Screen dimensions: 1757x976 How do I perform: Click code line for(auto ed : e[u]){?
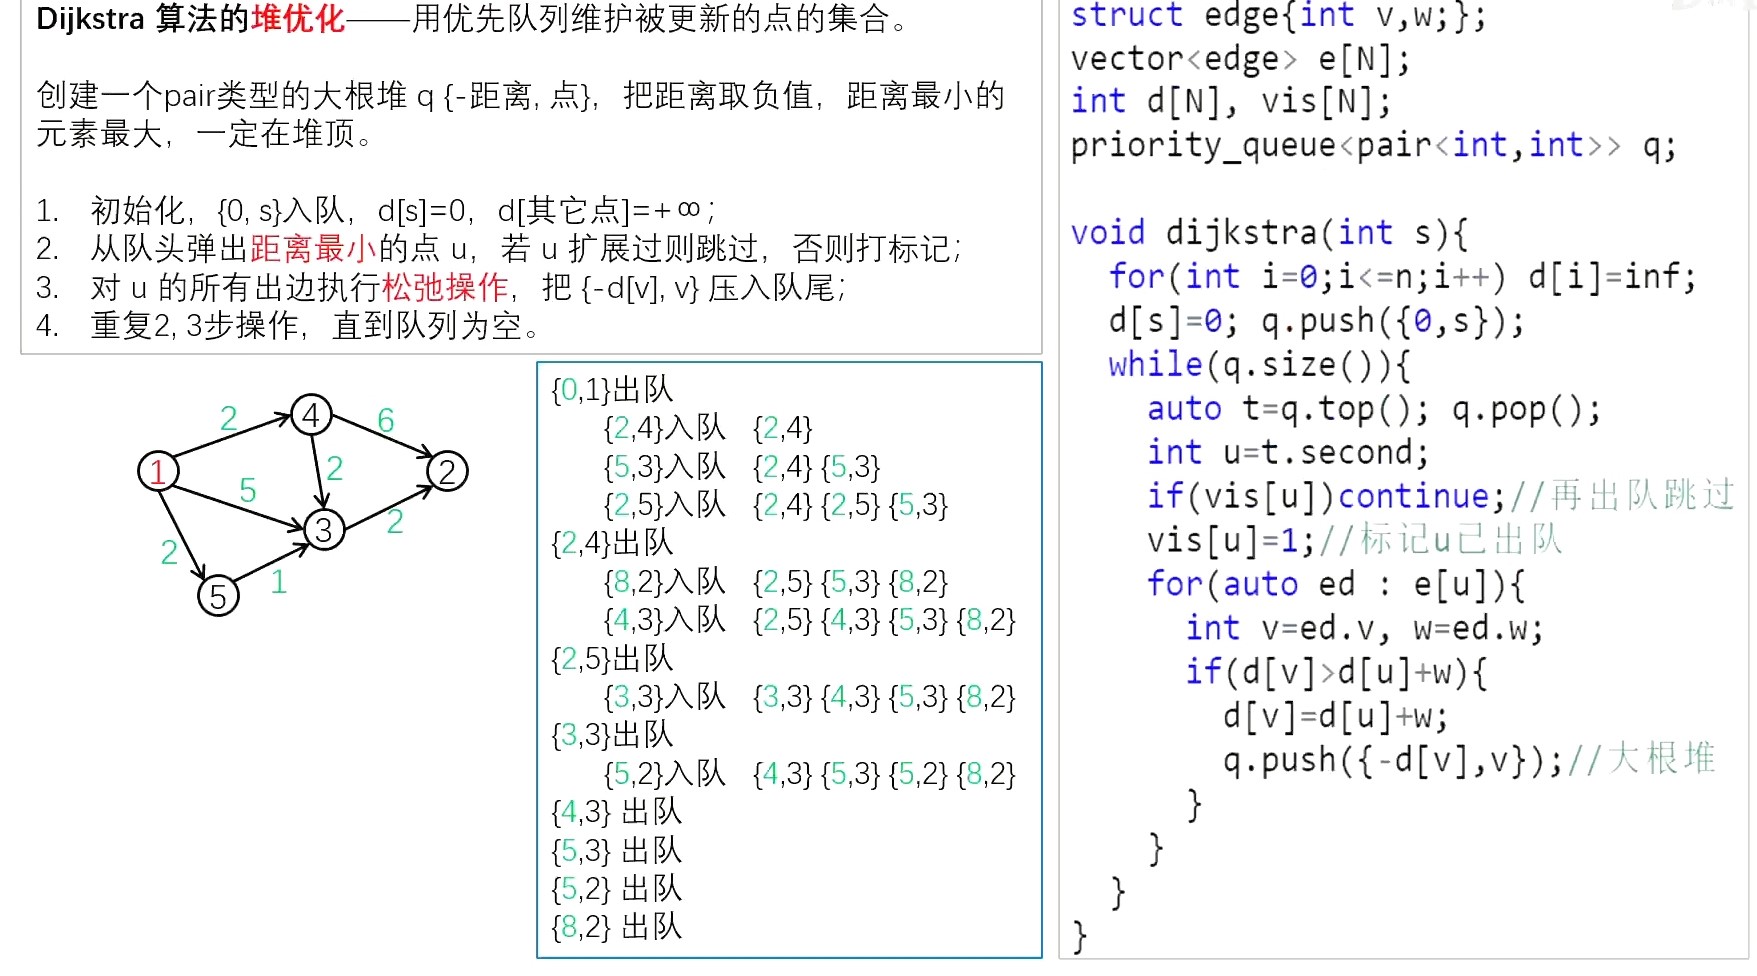(x=1335, y=585)
